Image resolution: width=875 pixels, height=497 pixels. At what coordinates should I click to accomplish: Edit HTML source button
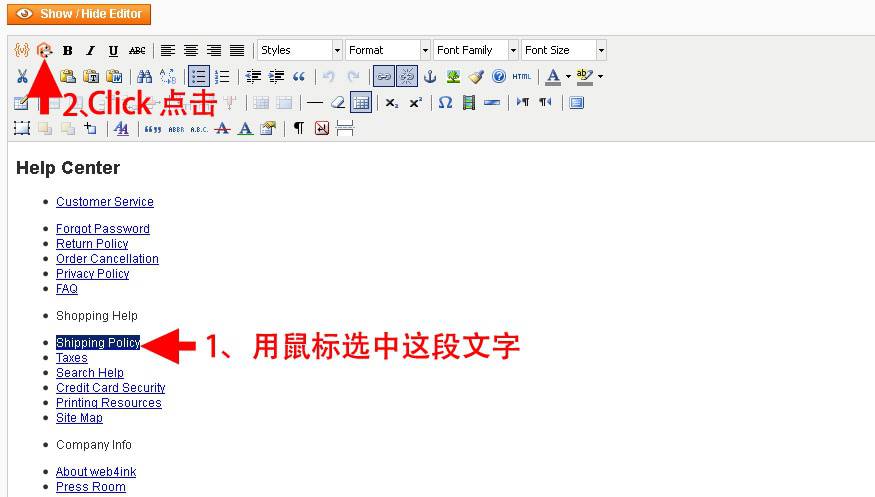[x=522, y=76]
